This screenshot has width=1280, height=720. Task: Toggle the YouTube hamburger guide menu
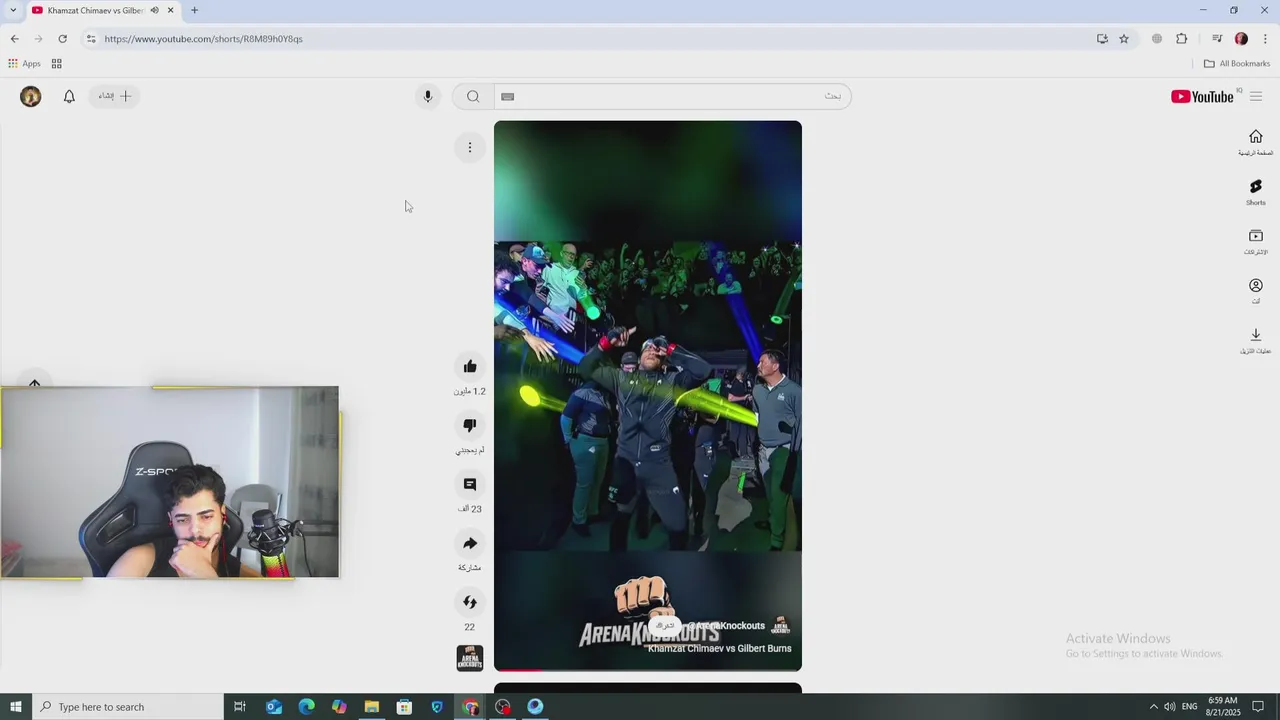[1256, 96]
